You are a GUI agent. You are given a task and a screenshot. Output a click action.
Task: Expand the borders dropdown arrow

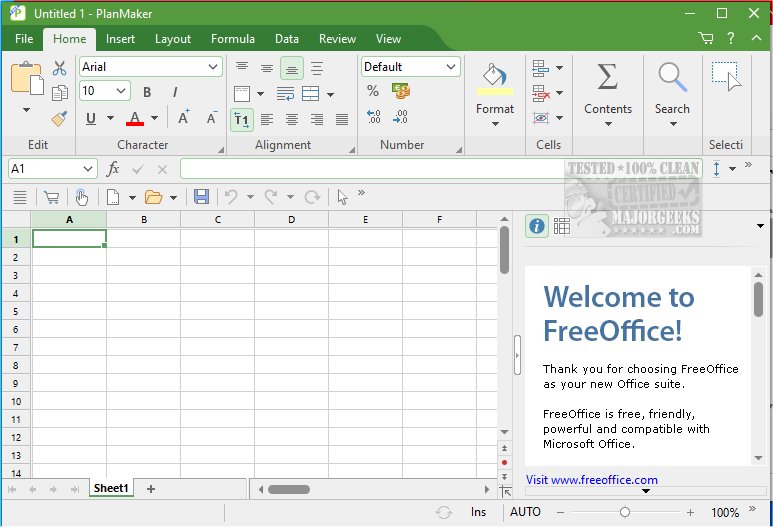[260, 94]
